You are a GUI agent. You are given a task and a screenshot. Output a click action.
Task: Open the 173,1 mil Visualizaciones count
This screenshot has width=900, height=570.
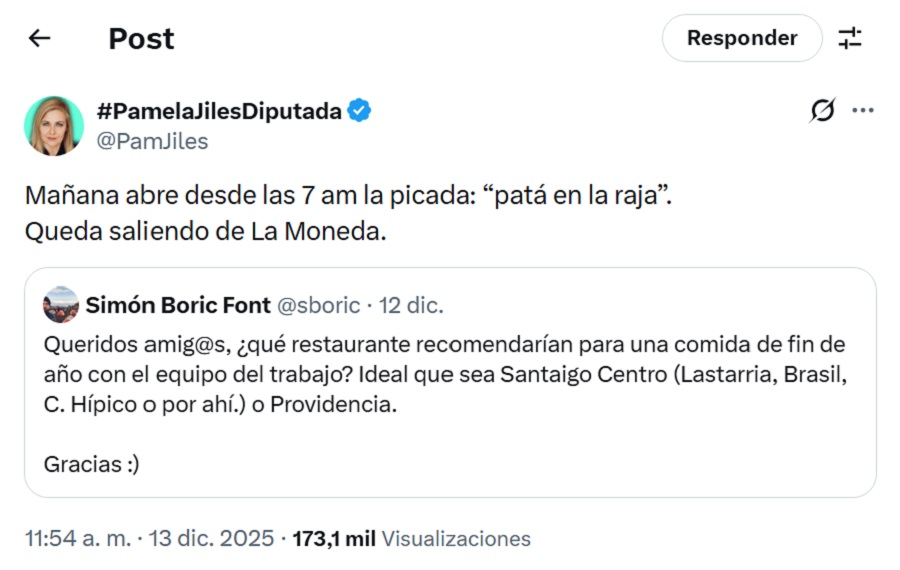[x=411, y=538]
